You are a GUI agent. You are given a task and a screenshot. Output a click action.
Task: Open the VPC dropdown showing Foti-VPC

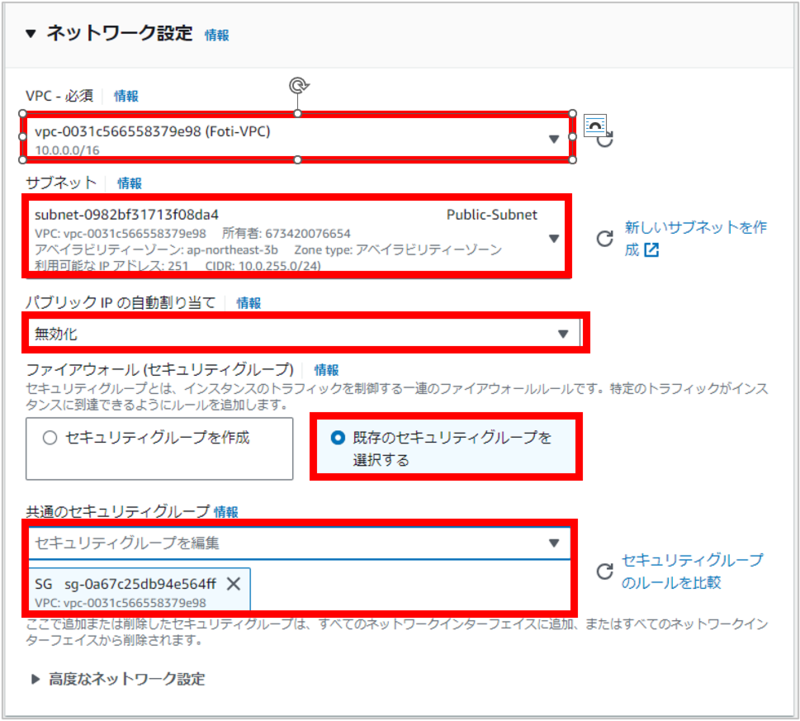pos(297,137)
